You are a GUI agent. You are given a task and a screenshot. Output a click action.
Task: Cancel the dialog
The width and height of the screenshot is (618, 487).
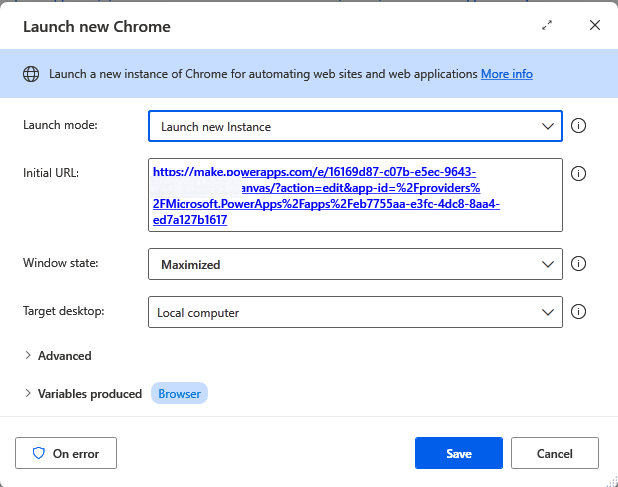coord(555,453)
